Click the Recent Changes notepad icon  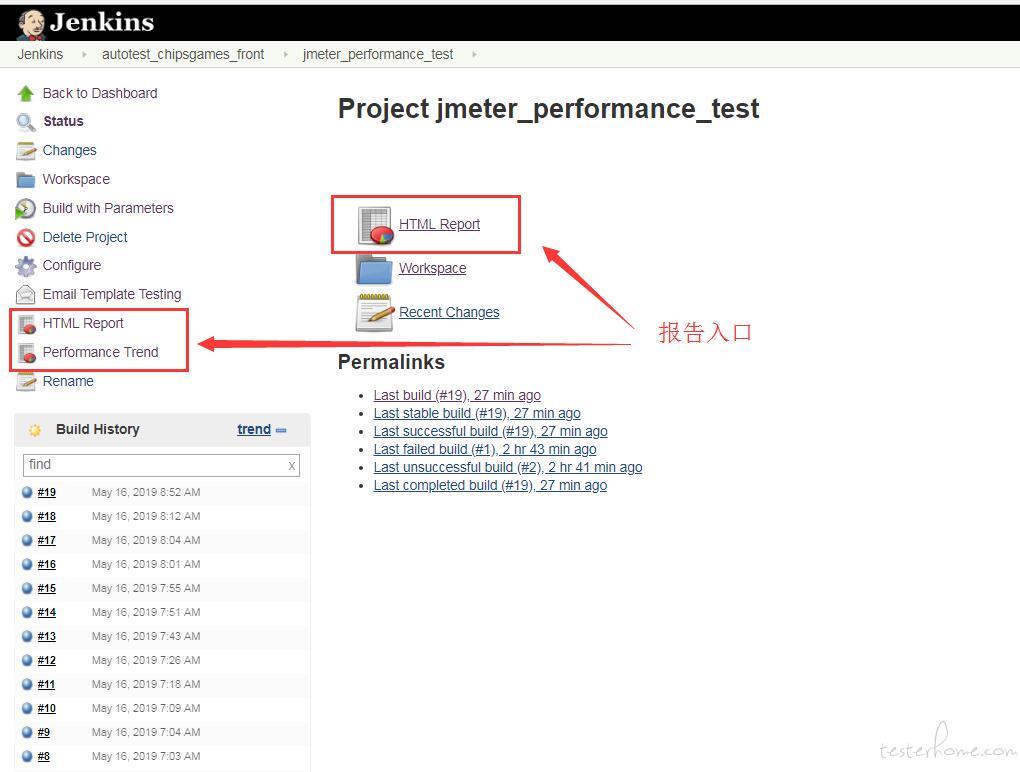coord(375,313)
